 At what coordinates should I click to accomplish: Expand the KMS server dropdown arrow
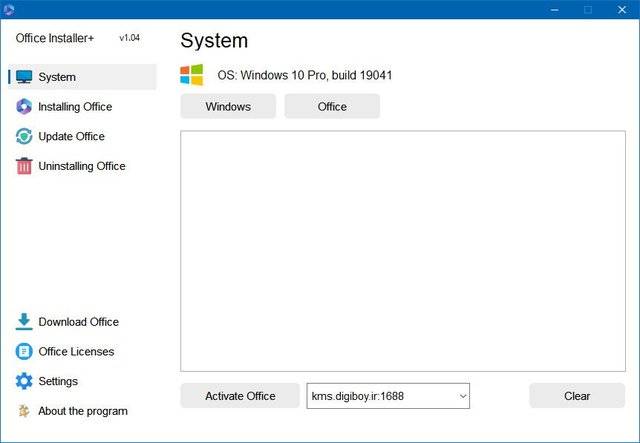[463, 396]
